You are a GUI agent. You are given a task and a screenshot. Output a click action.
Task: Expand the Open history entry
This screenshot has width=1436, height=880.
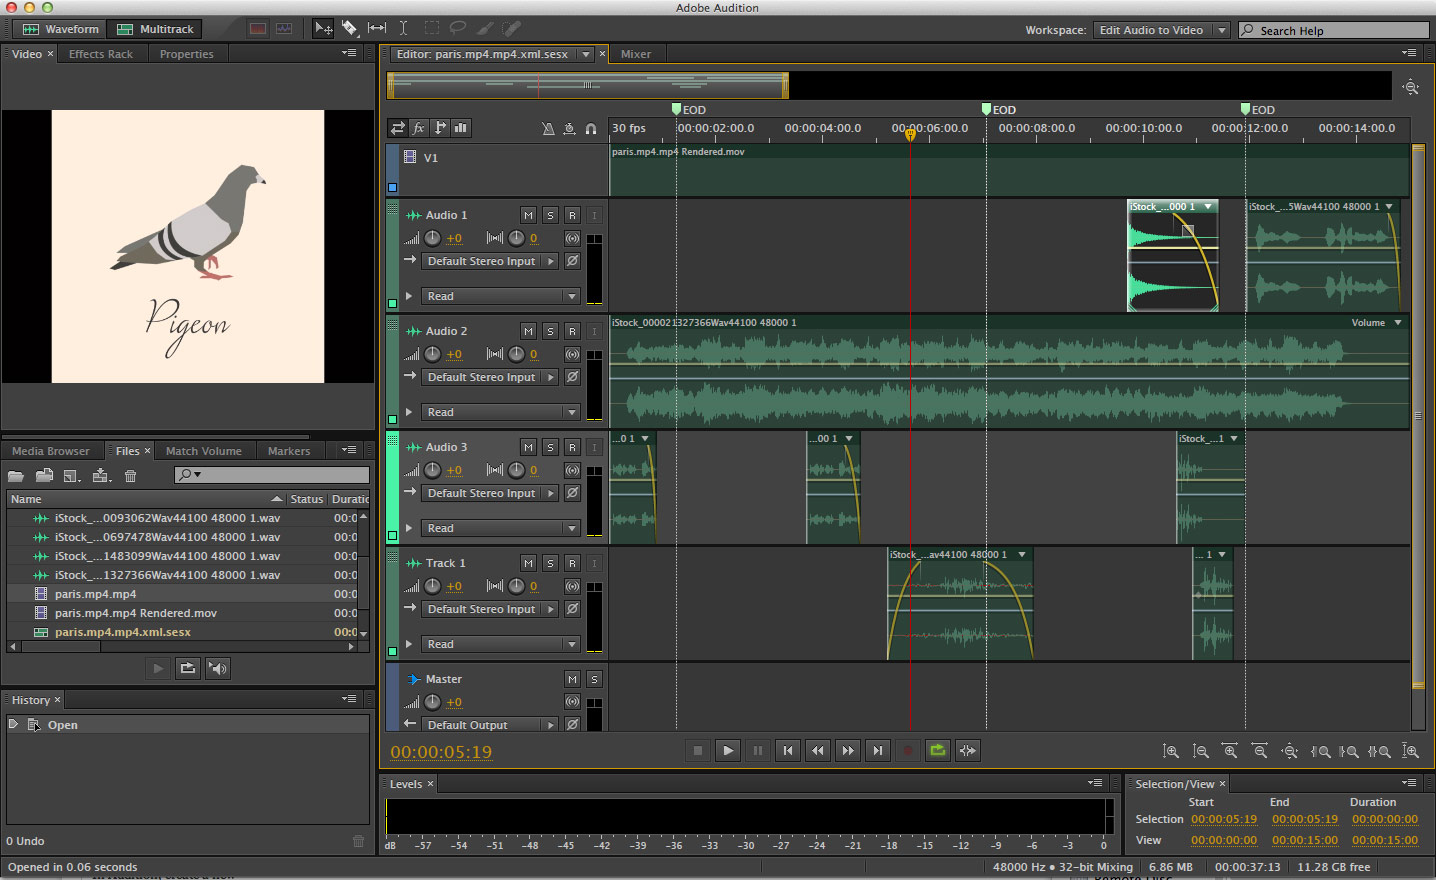click(x=13, y=724)
